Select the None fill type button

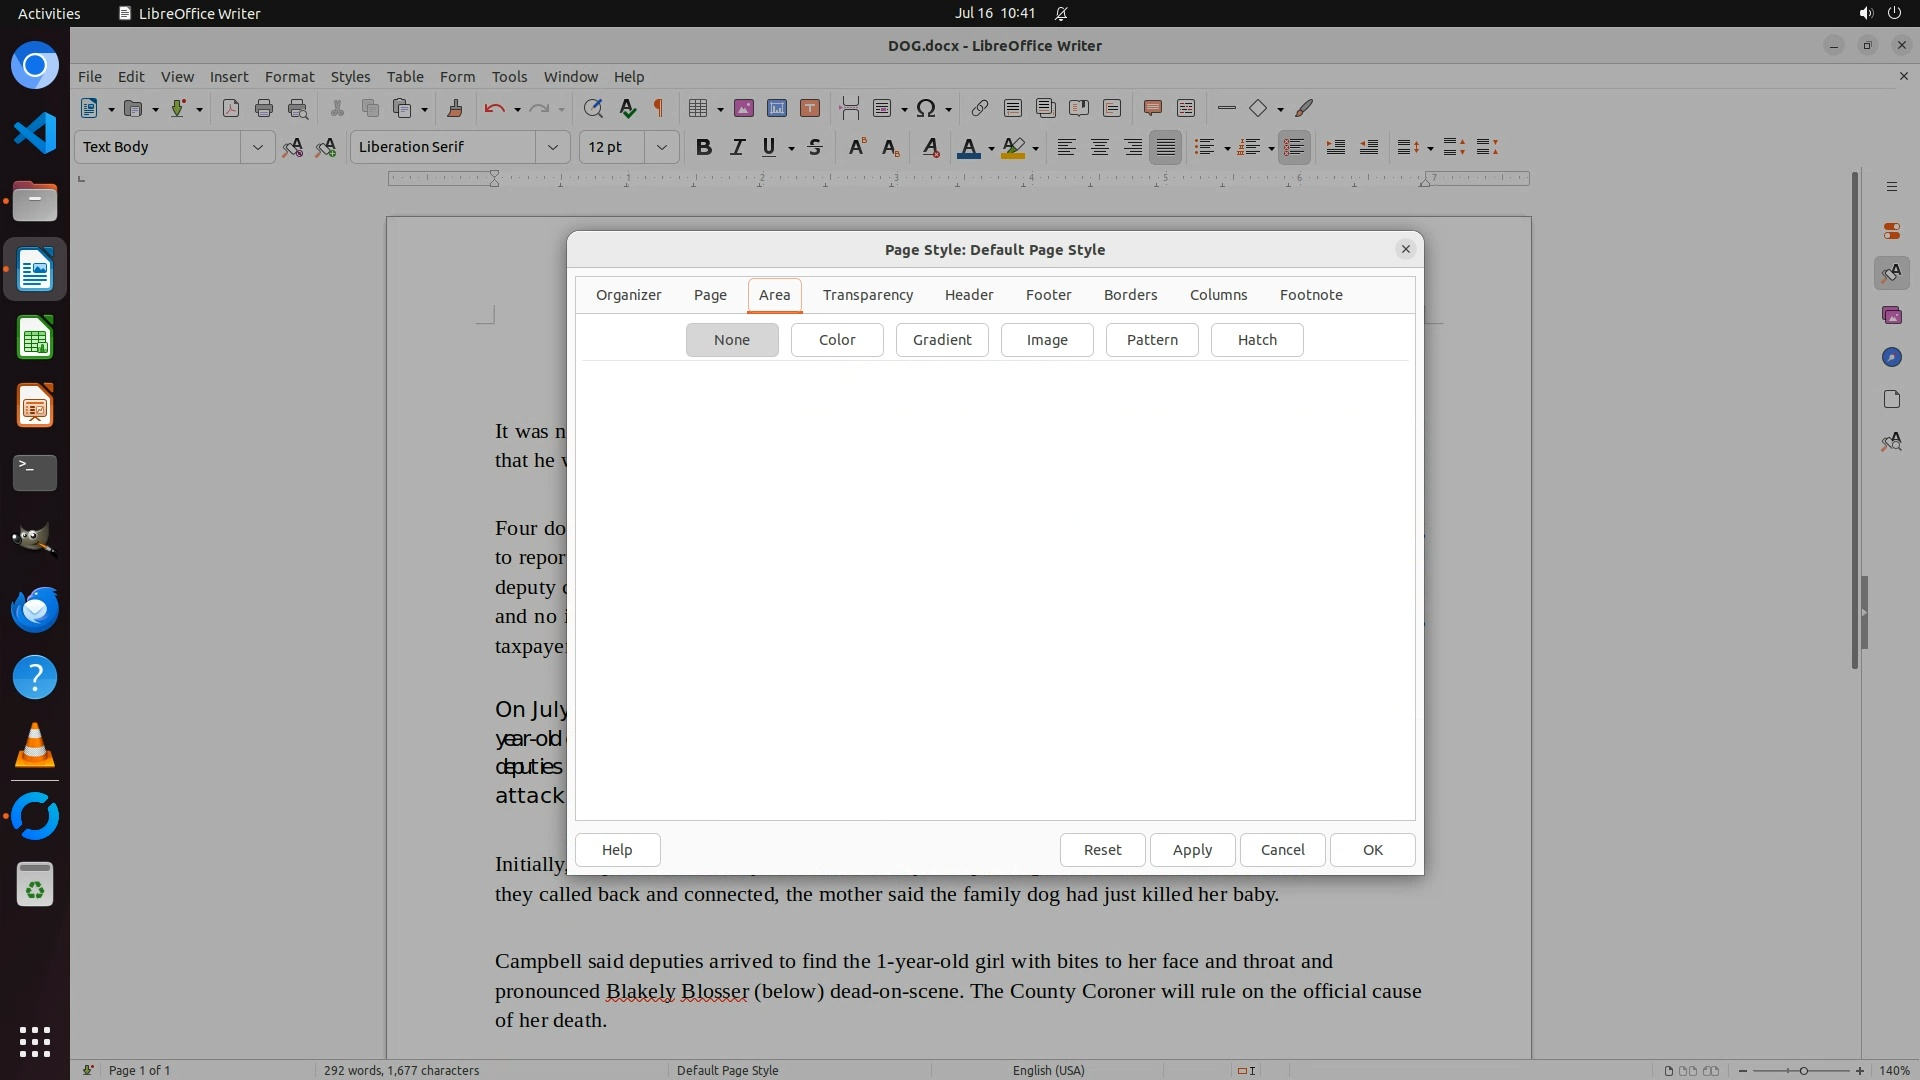coord(731,340)
